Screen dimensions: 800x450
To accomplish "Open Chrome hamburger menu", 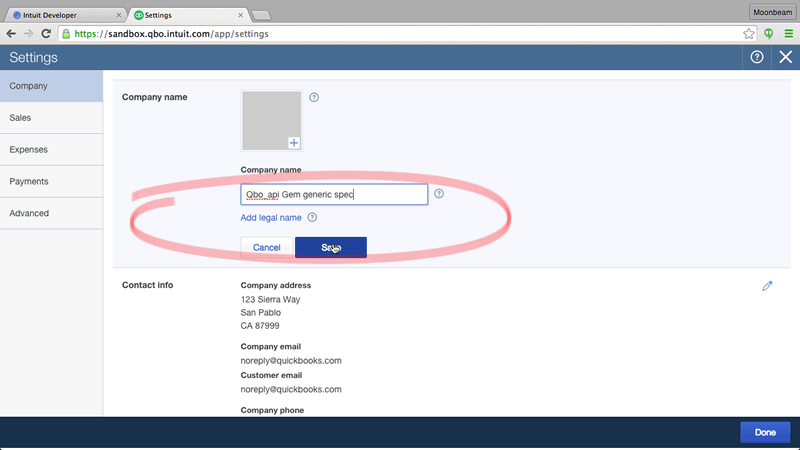I will click(x=789, y=34).
